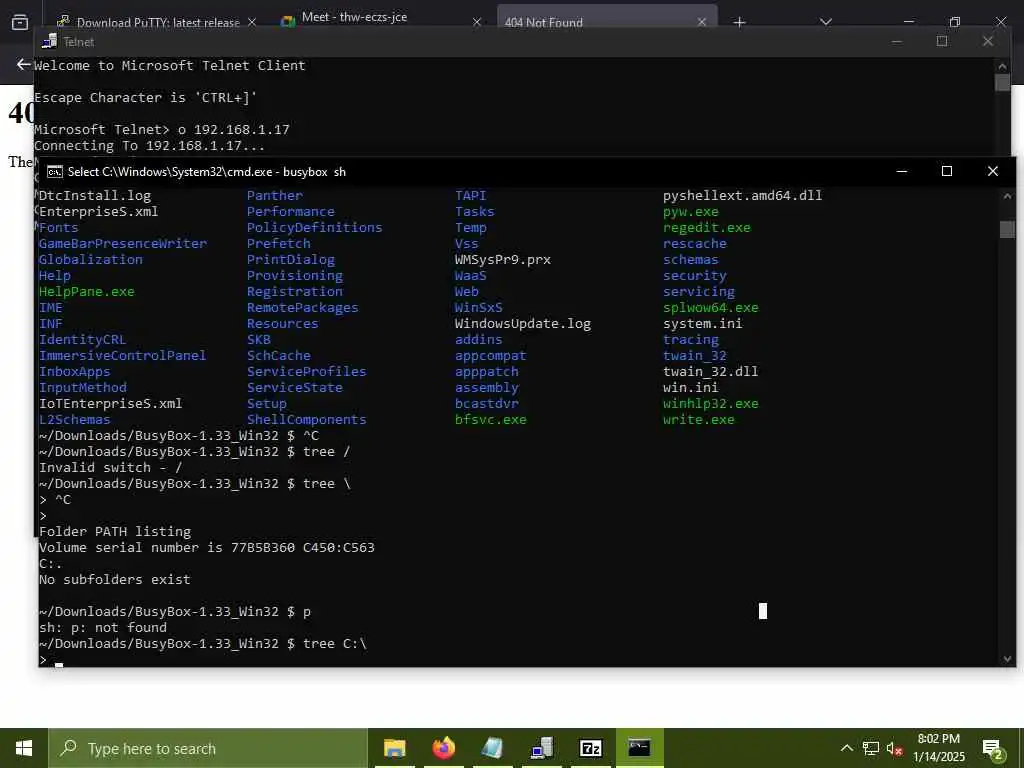Click the WMSysPr9.prx file name
Screen dimensions: 1024x768
coord(504,260)
